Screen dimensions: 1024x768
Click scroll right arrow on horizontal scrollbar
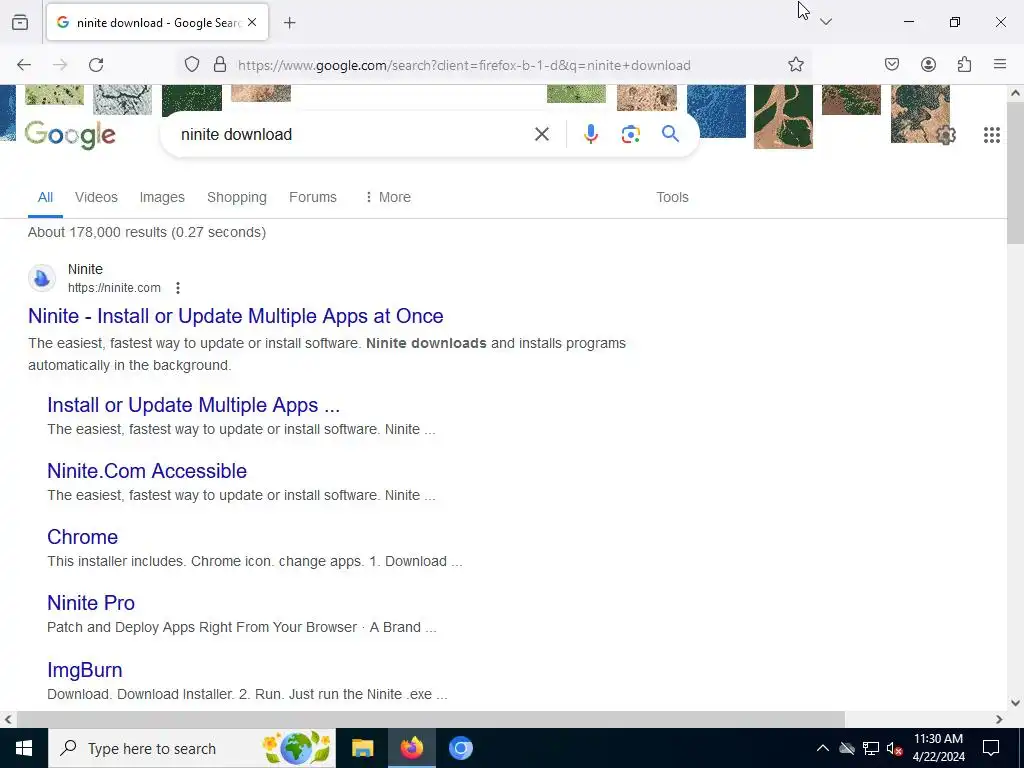click(999, 720)
